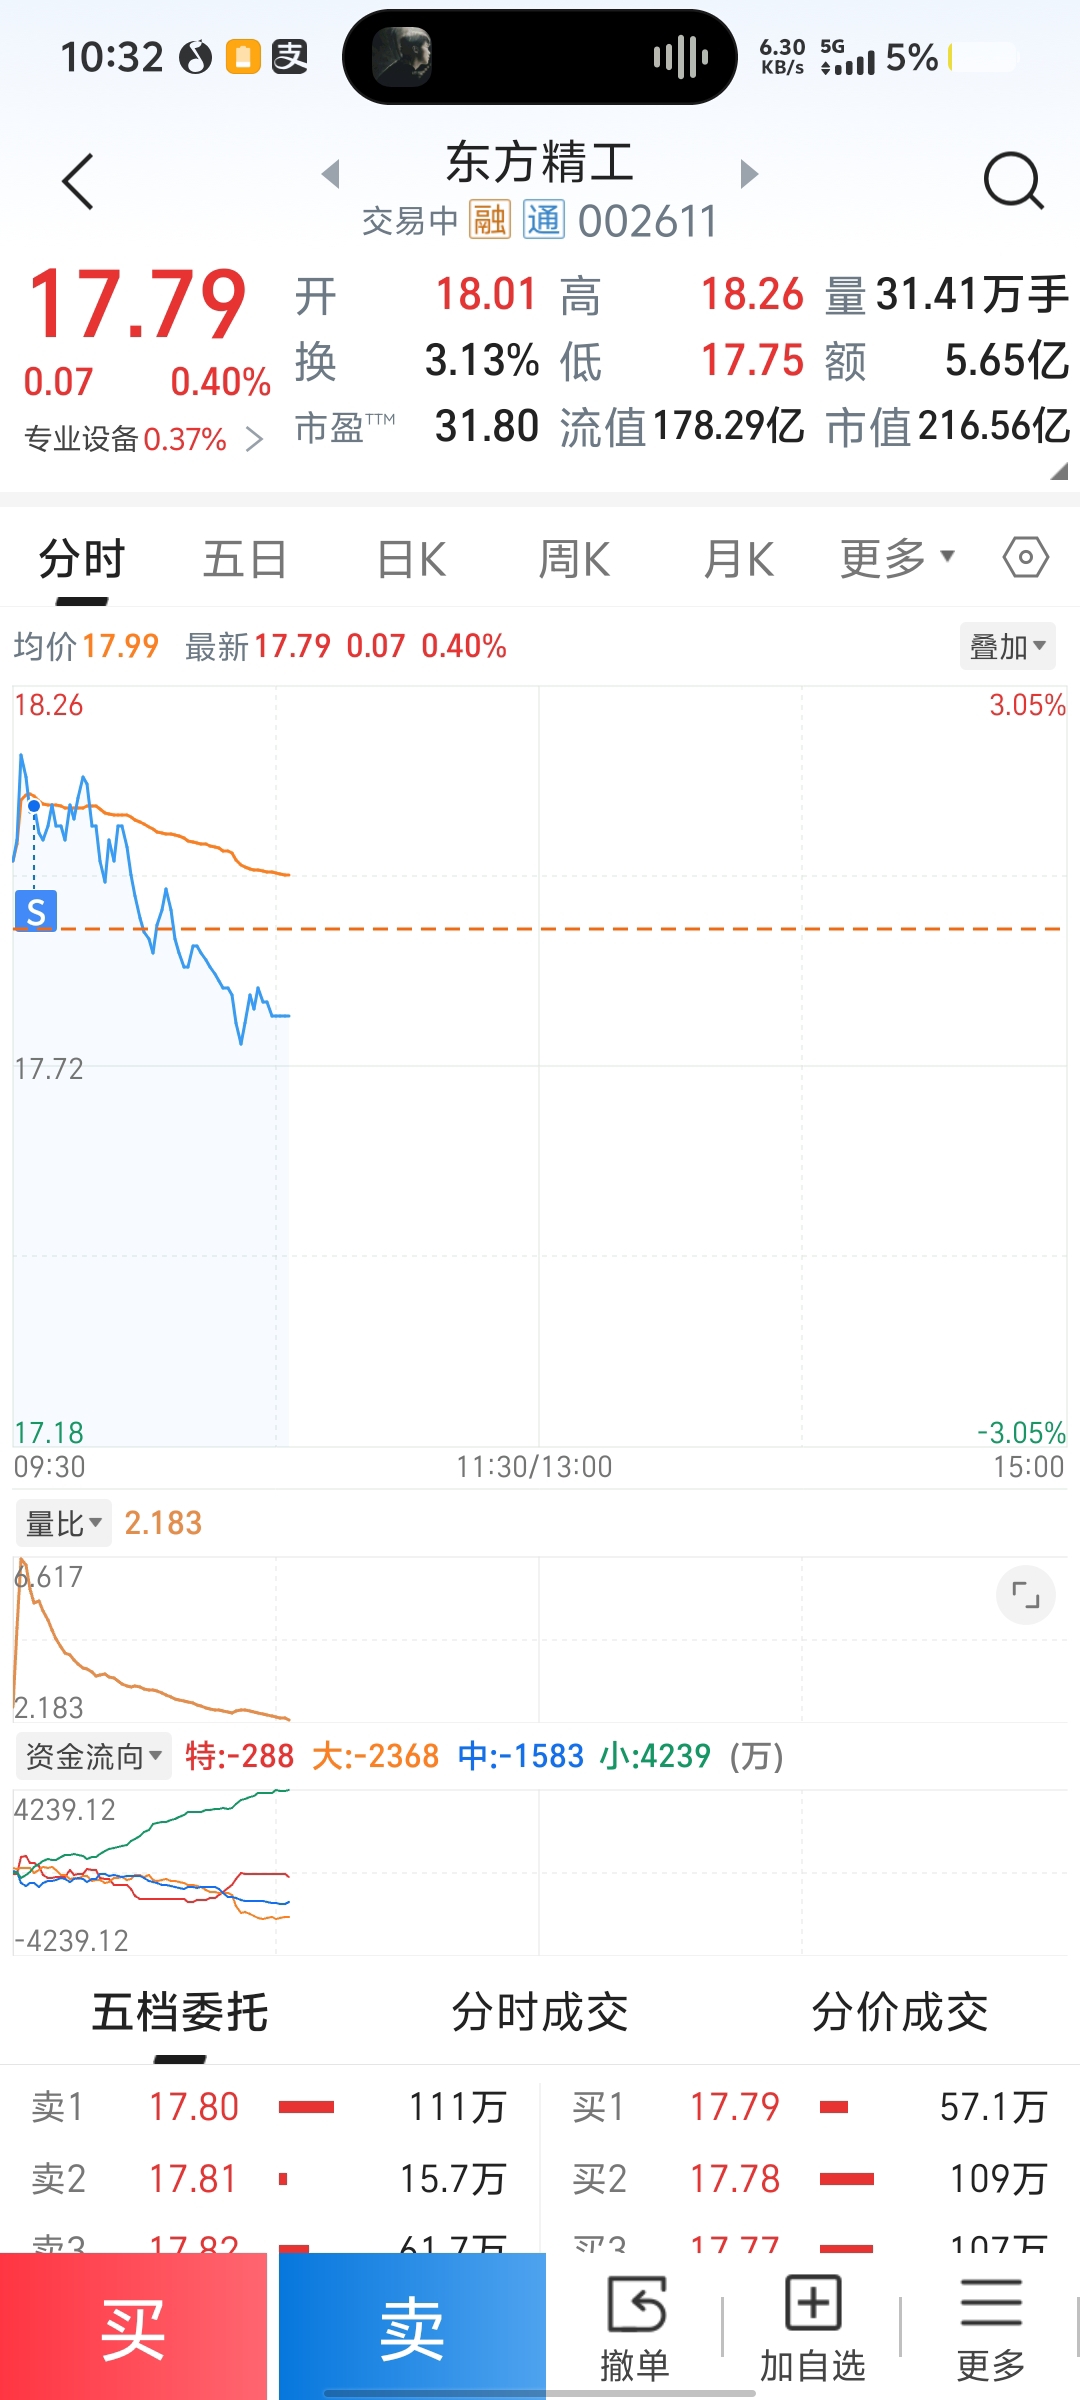Switch to the 日K tab
Image resolution: width=1080 pixels, height=2400 pixels.
[x=411, y=558]
